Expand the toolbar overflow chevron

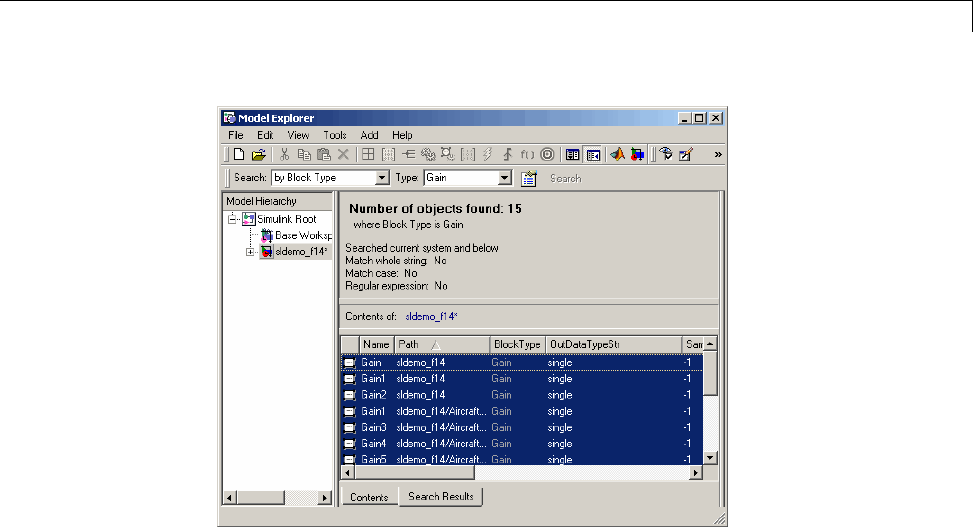coord(718,155)
